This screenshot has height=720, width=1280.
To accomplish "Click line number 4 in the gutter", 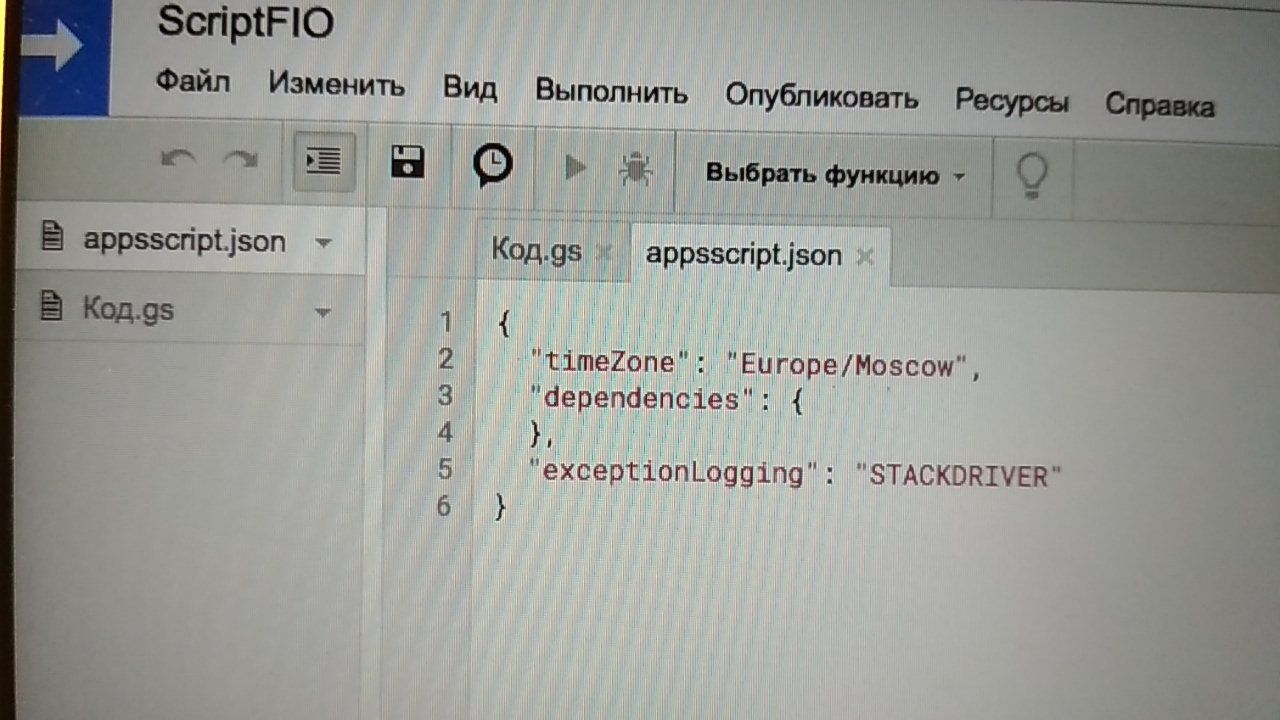I will coord(445,433).
